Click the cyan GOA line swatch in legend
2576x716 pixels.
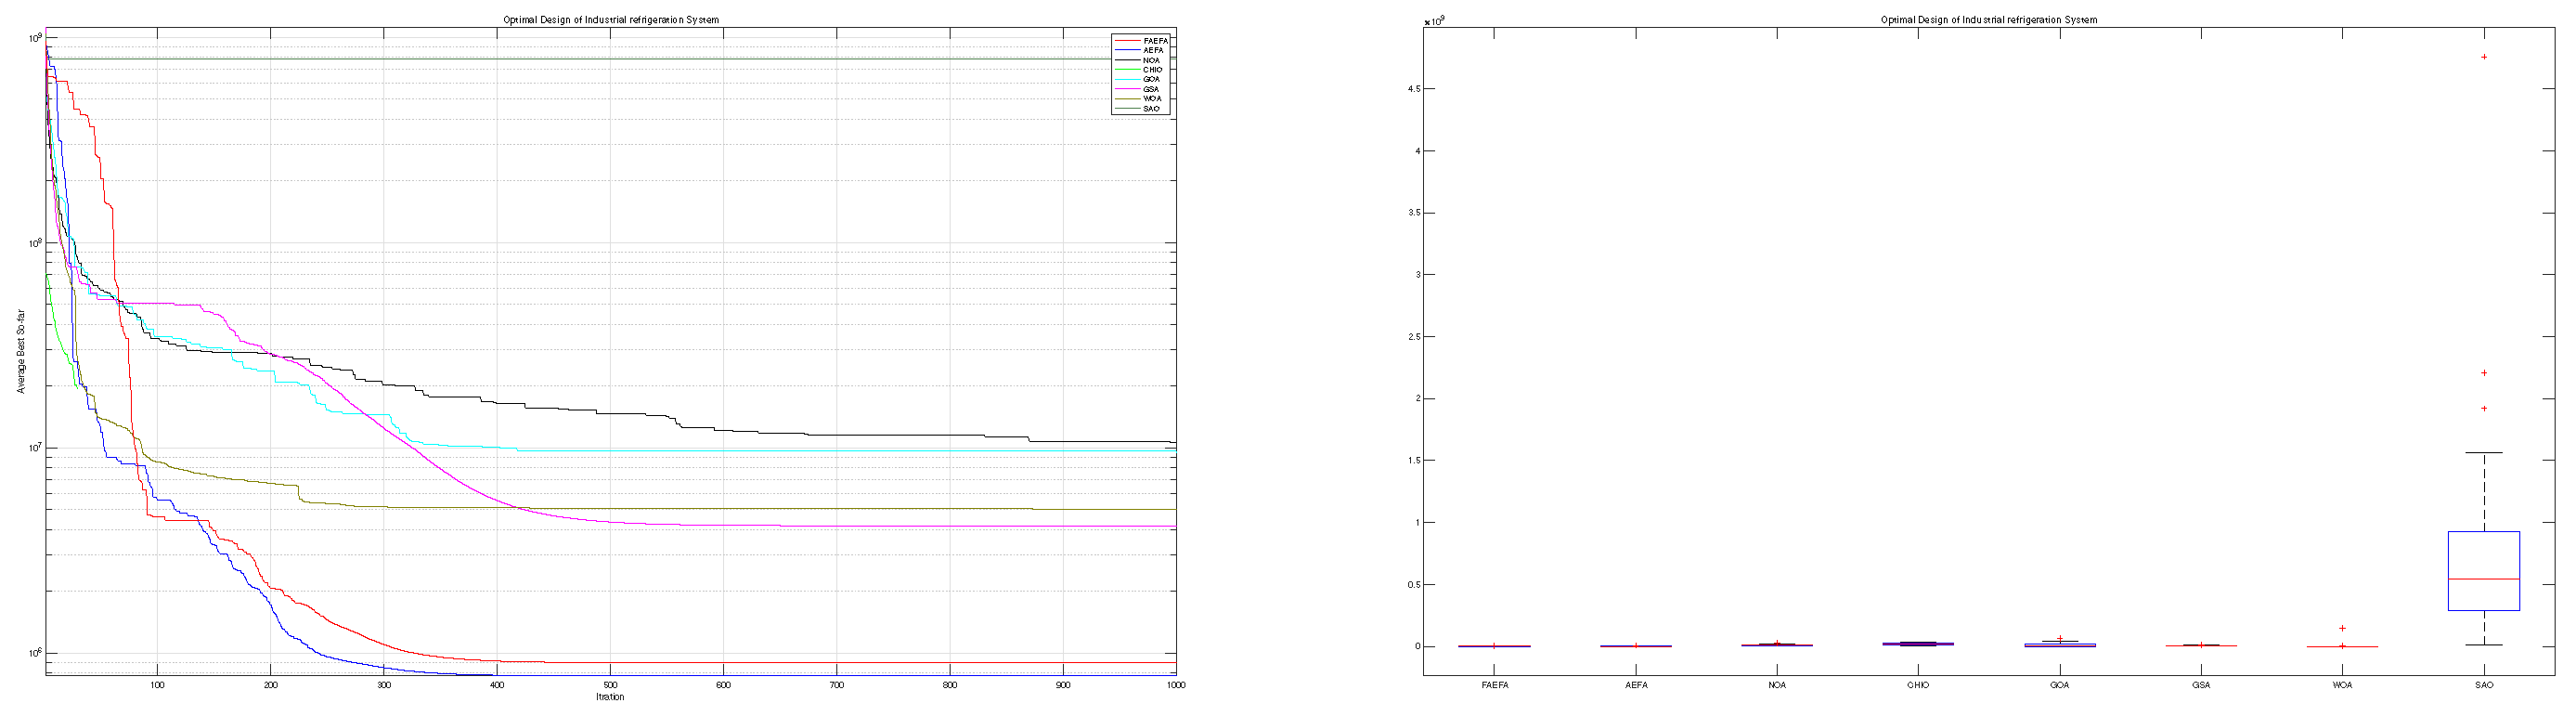pyautogui.click(x=1127, y=79)
